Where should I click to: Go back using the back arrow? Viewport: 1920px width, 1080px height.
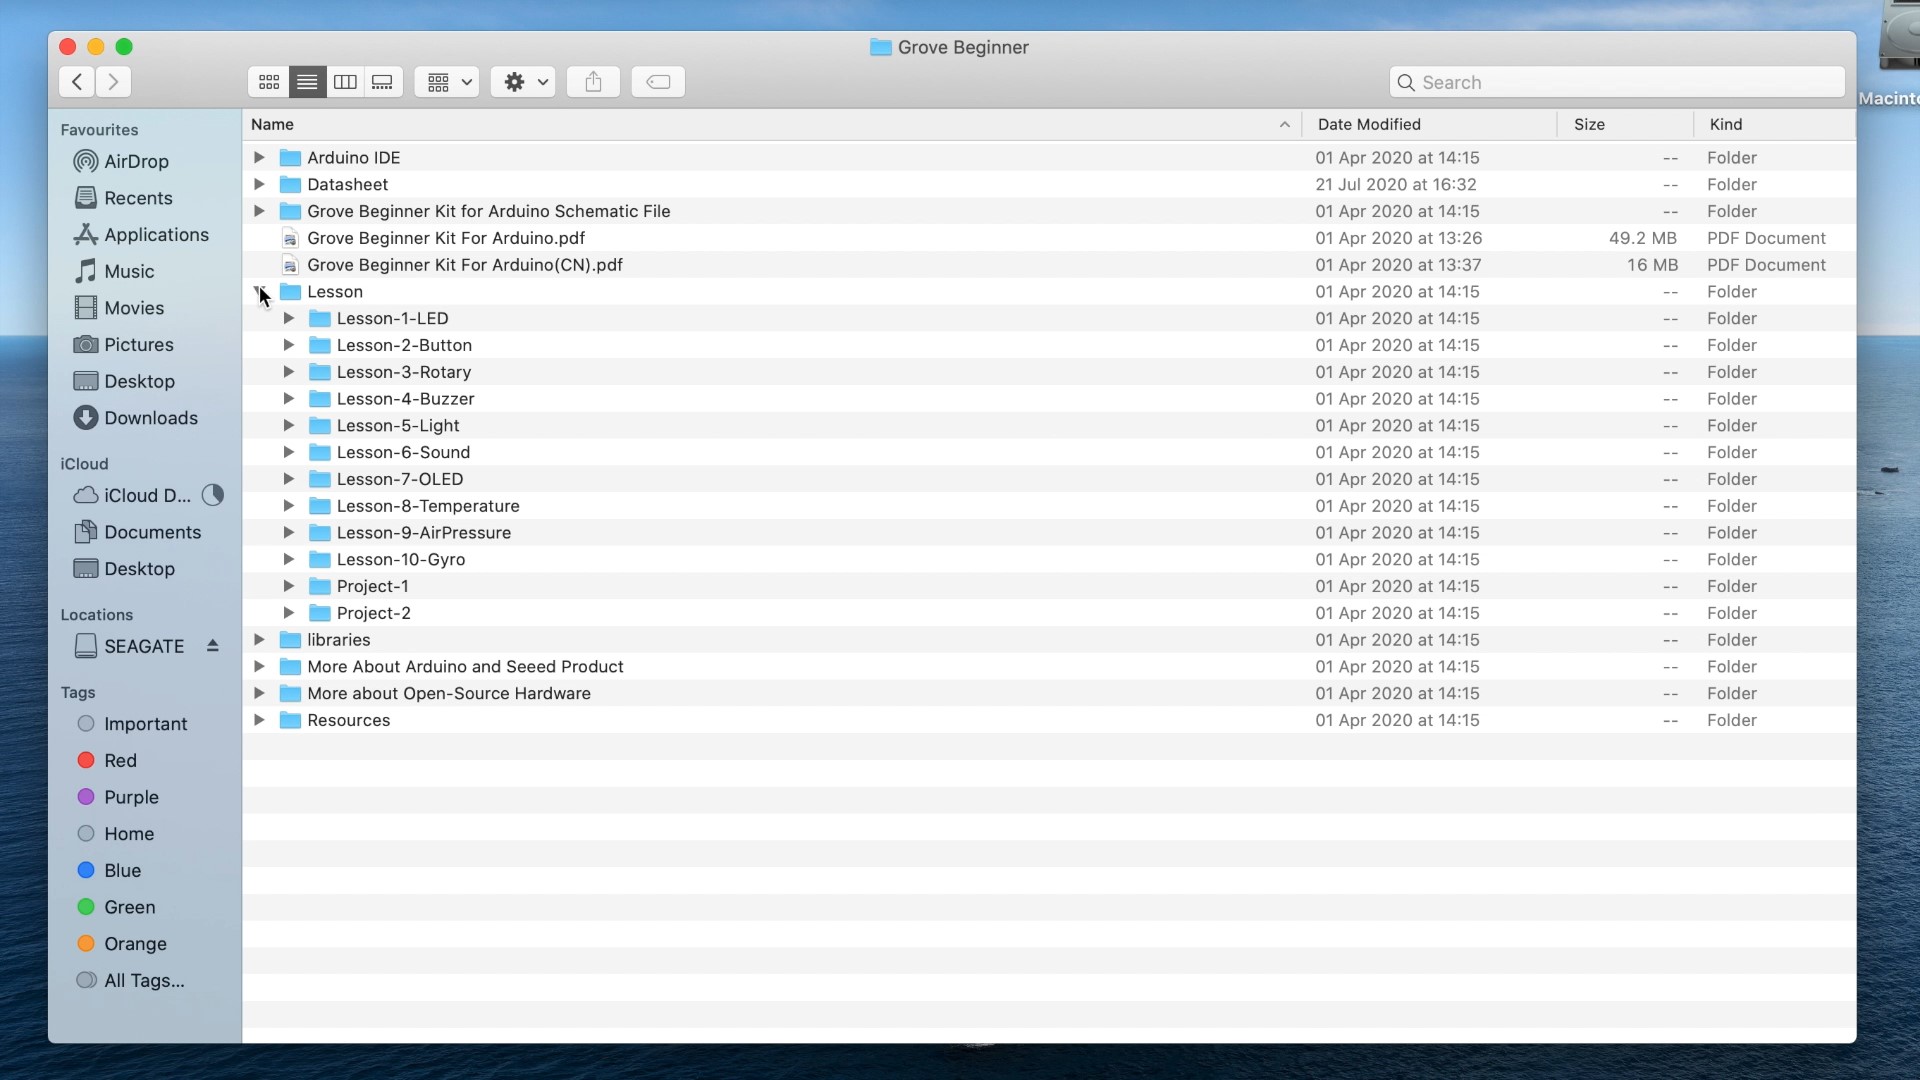click(x=77, y=82)
